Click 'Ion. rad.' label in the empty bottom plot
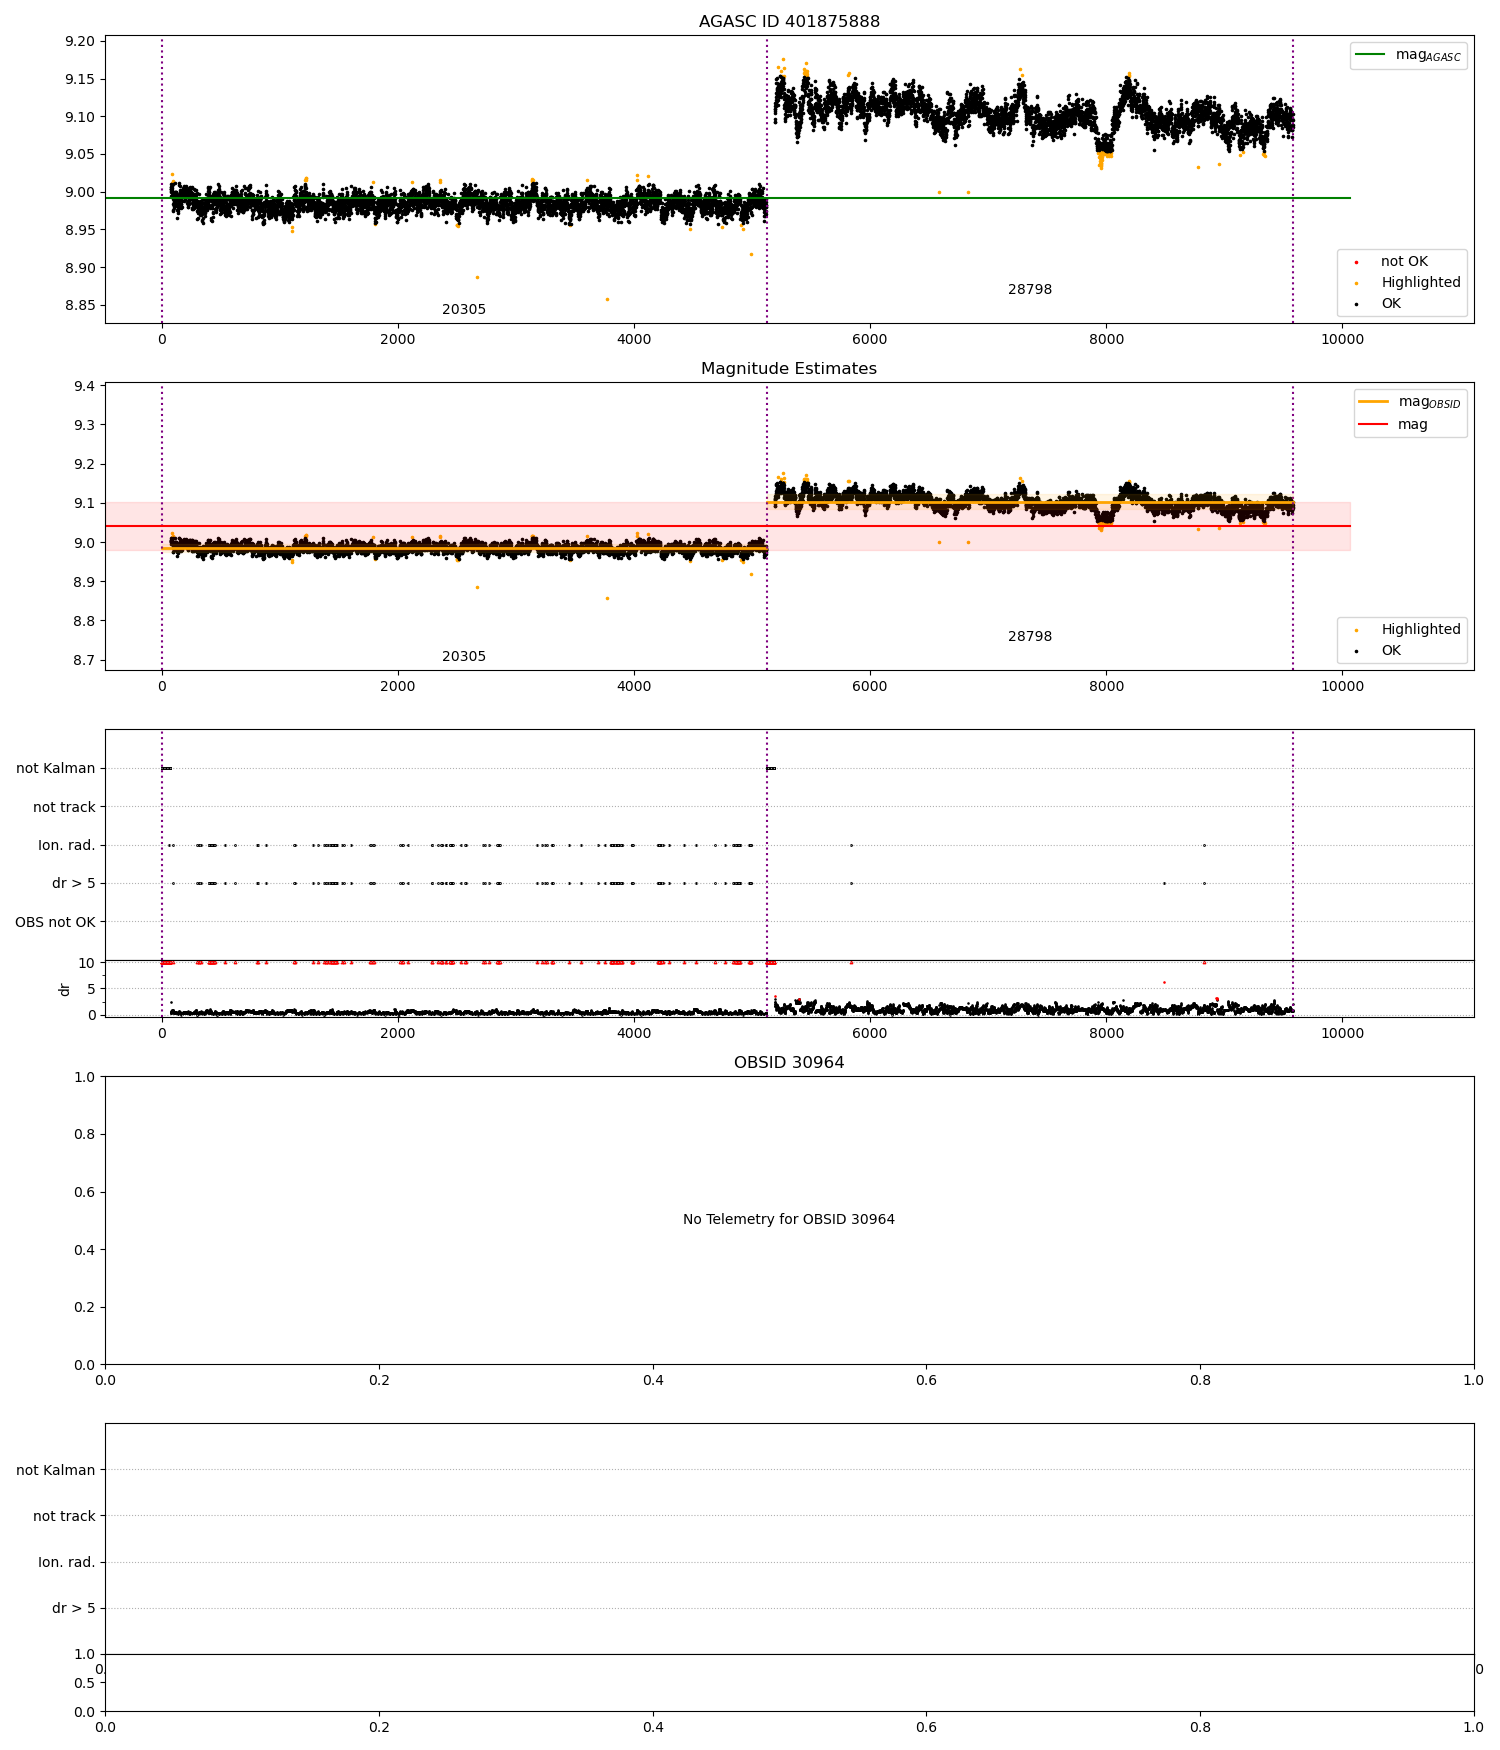Image resolution: width=1500 pixels, height=1750 pixels. coord(67,1563)
